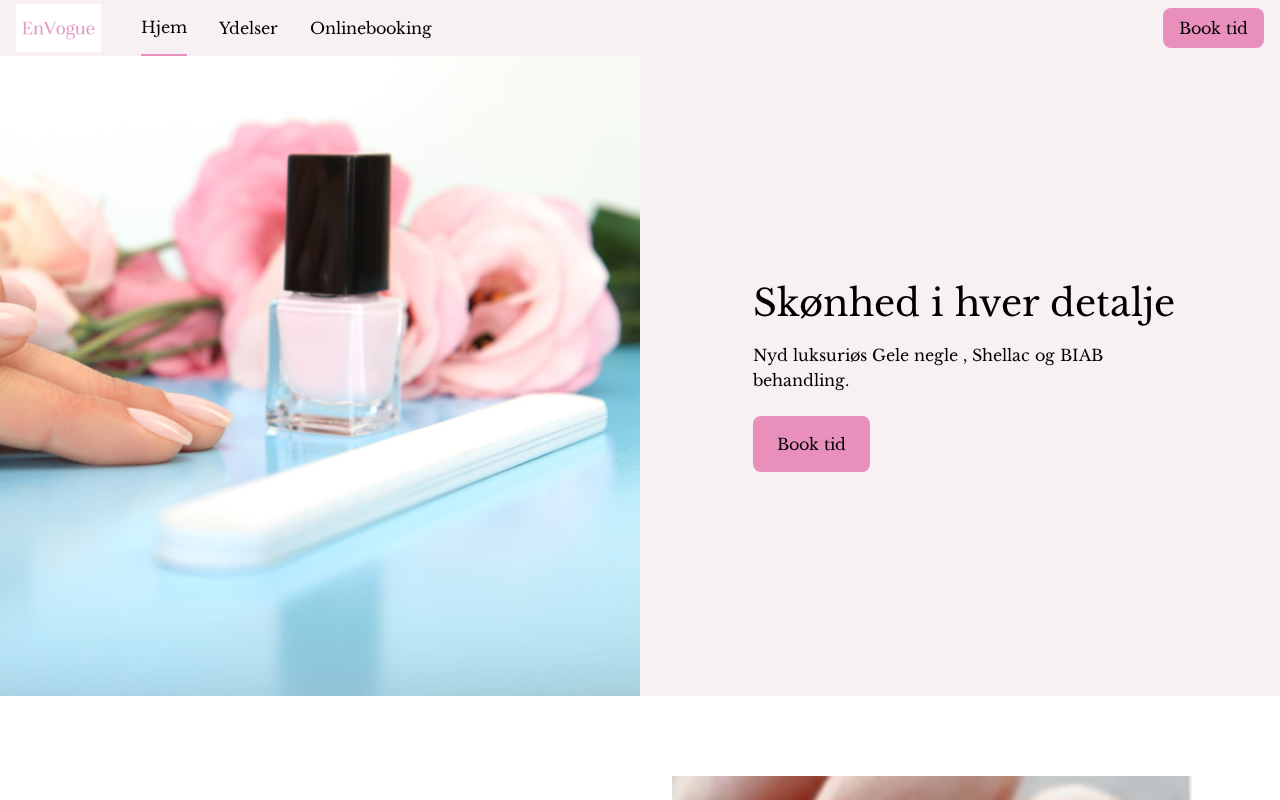Click the EnVogue logo
1280x800 pixels.
[x=58, y=28]
